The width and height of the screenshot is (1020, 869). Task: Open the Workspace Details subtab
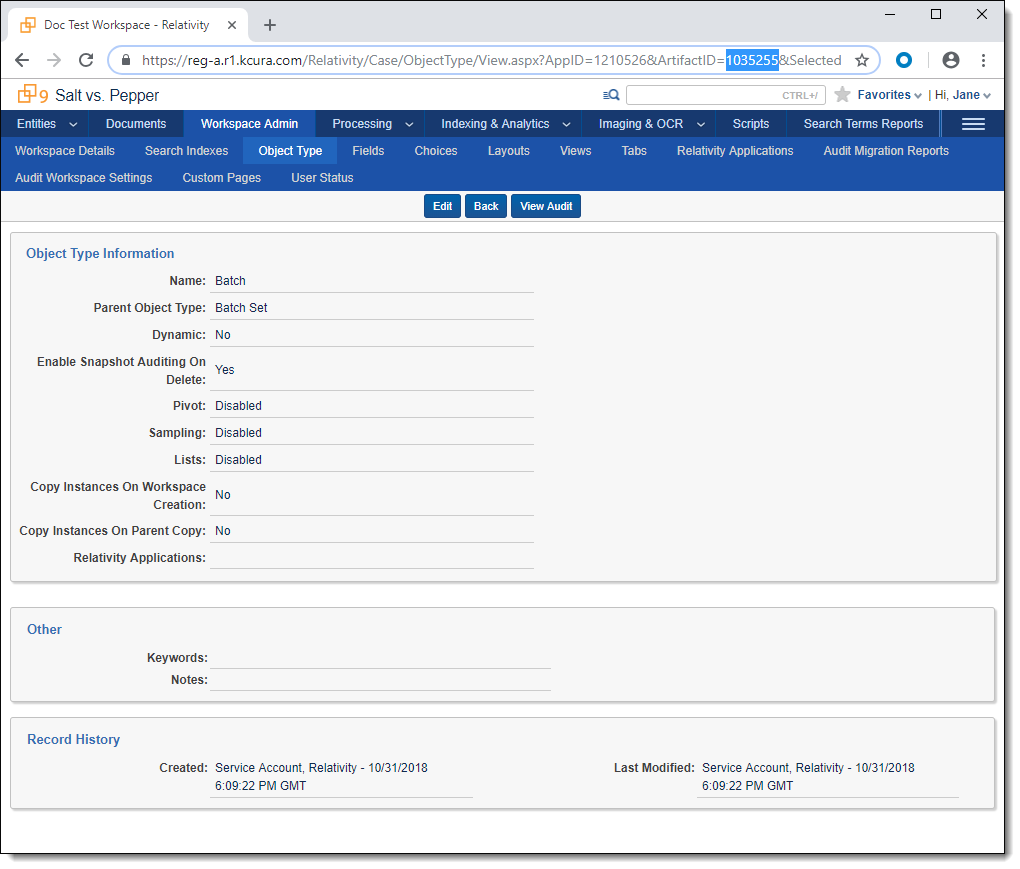coord(65,151)
